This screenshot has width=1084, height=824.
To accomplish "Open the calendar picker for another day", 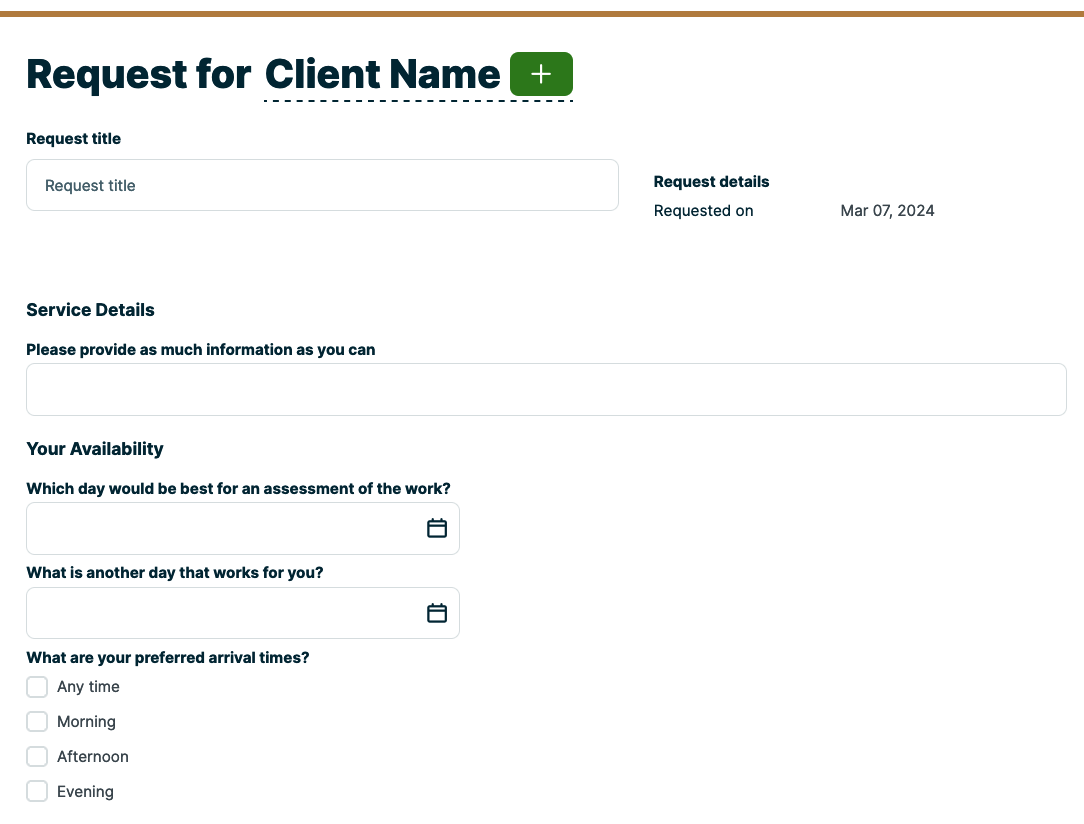I will point(436,612).
